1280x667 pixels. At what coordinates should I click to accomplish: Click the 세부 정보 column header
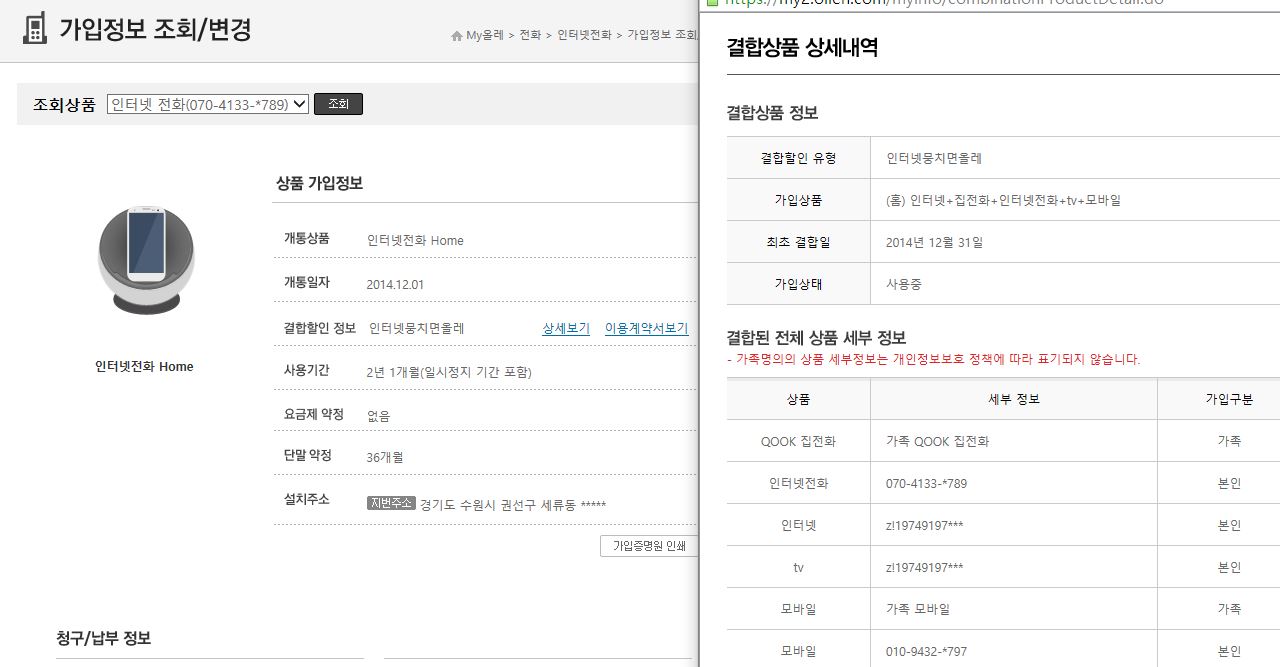point(1013,399)
